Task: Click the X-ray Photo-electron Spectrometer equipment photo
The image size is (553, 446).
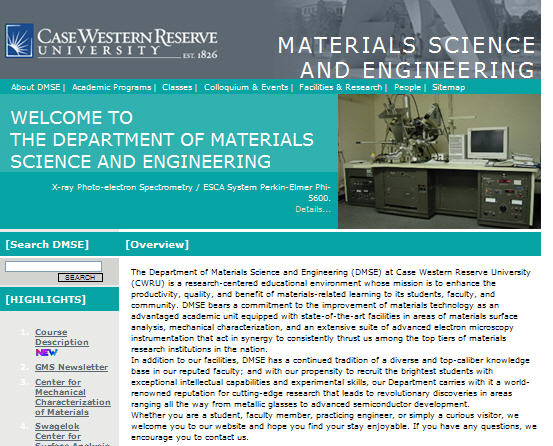Action: tap(439, 161)
